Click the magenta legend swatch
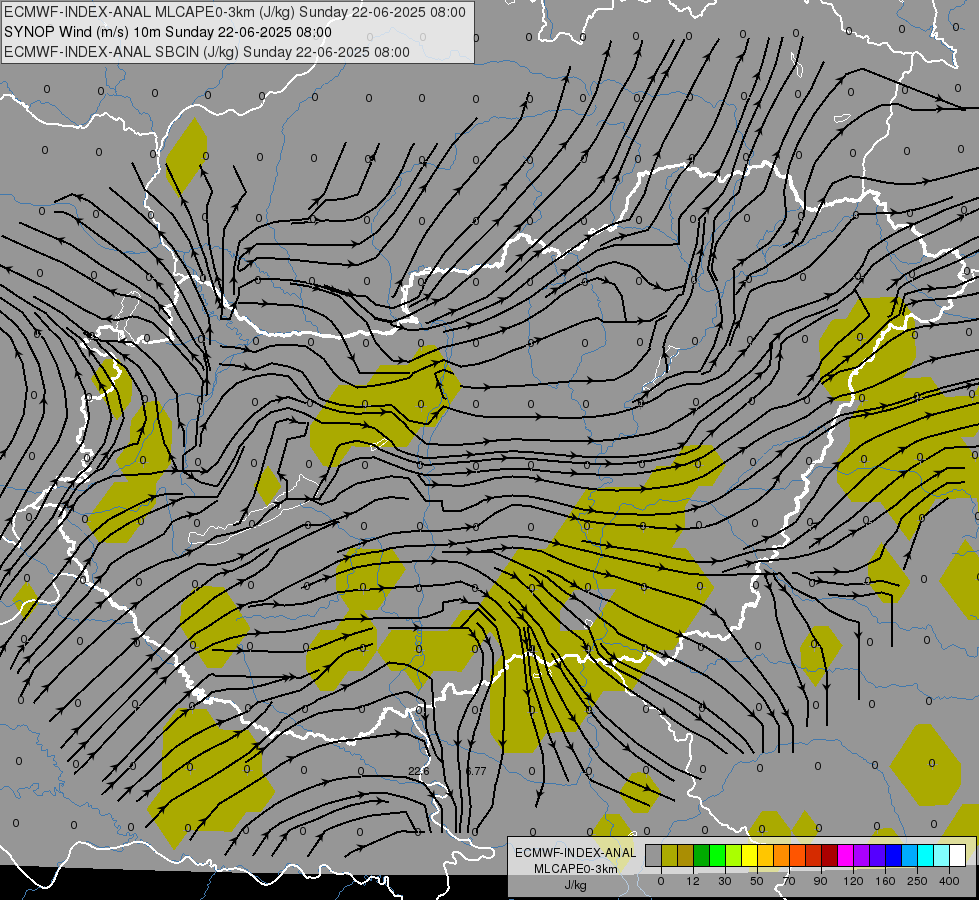The height and width of the screenshot is (900, 979). pyautogui.click(x=846, y=855)
